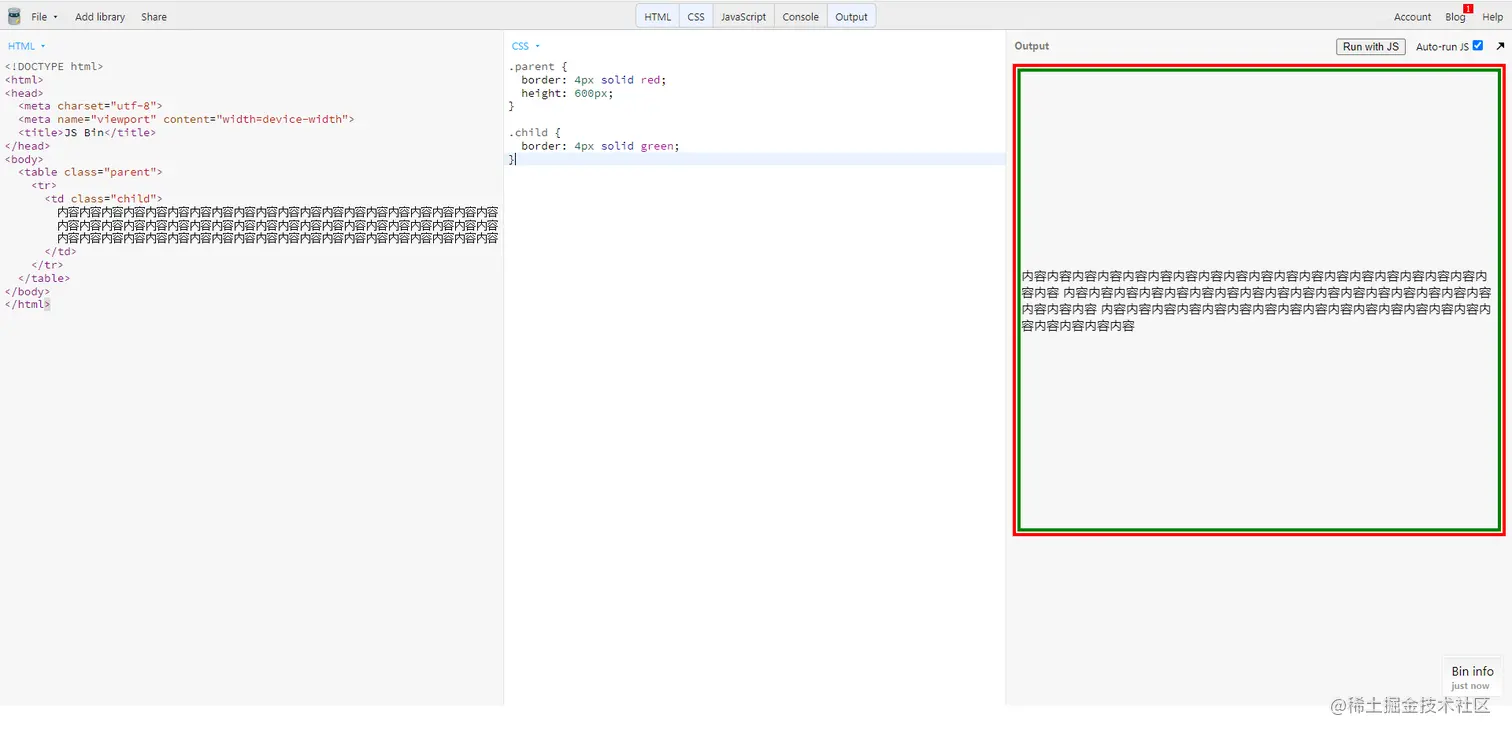
Task: Click the <td class="child"> line
Action: coord(103,199)
